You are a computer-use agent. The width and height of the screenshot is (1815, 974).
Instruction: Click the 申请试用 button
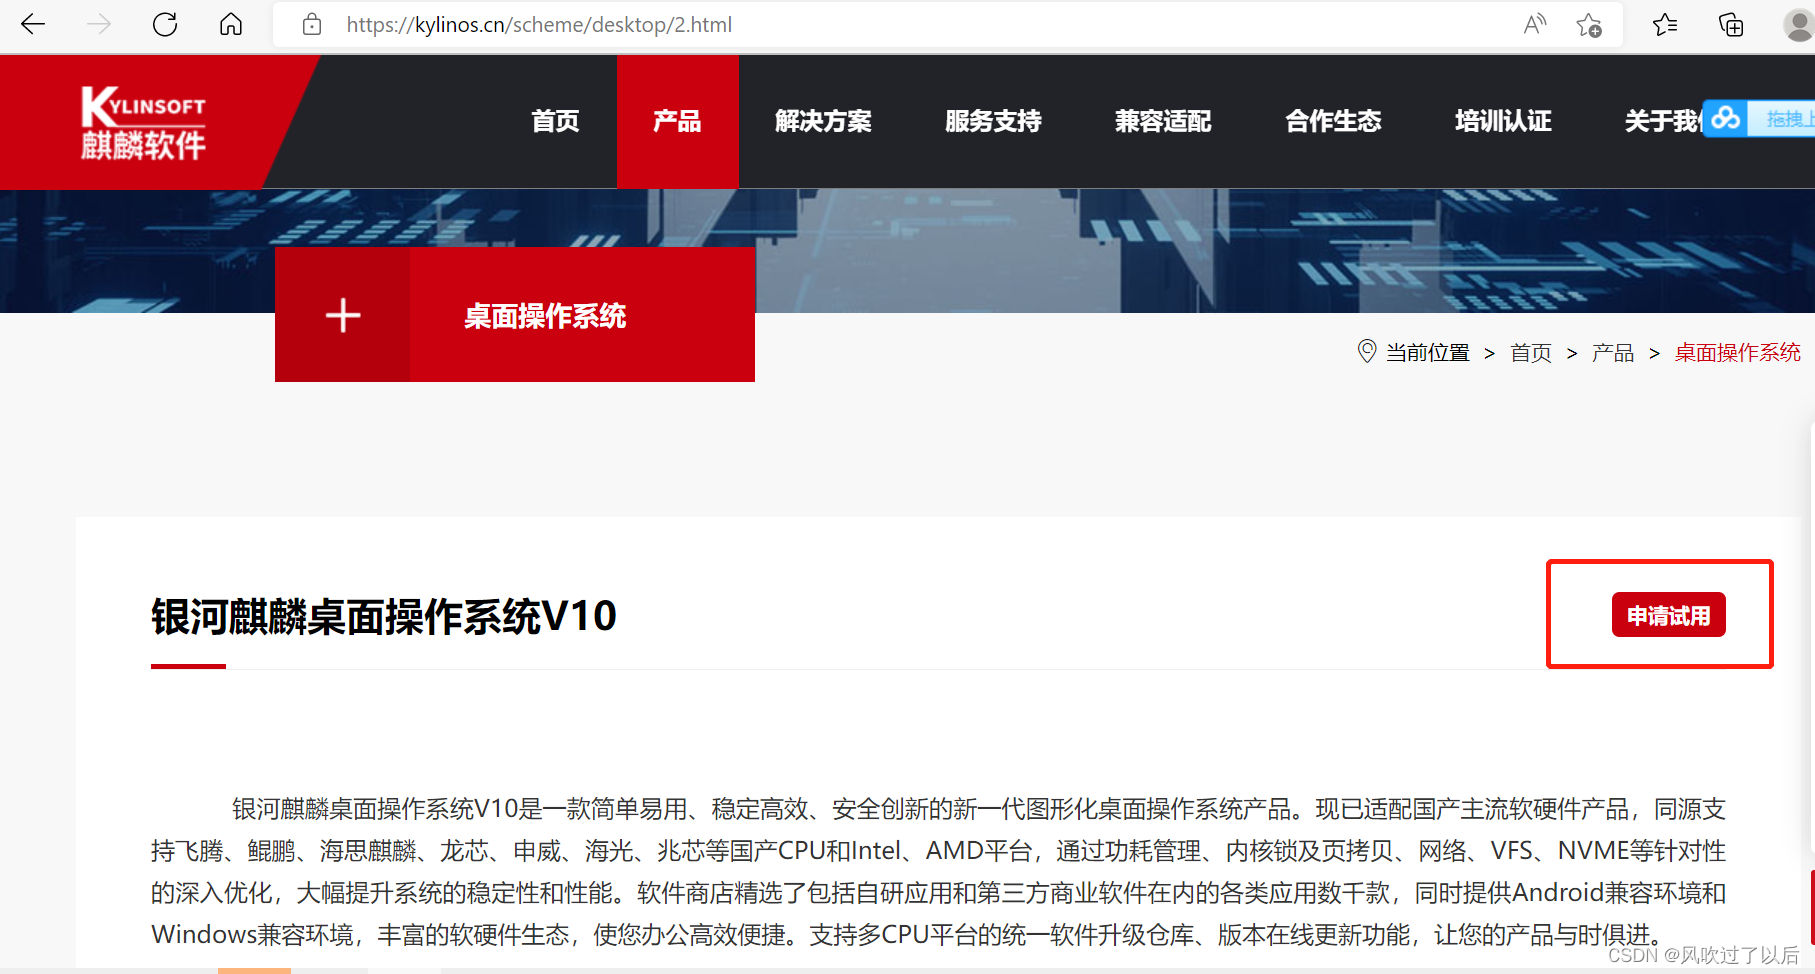click(x=1668, y=615)
